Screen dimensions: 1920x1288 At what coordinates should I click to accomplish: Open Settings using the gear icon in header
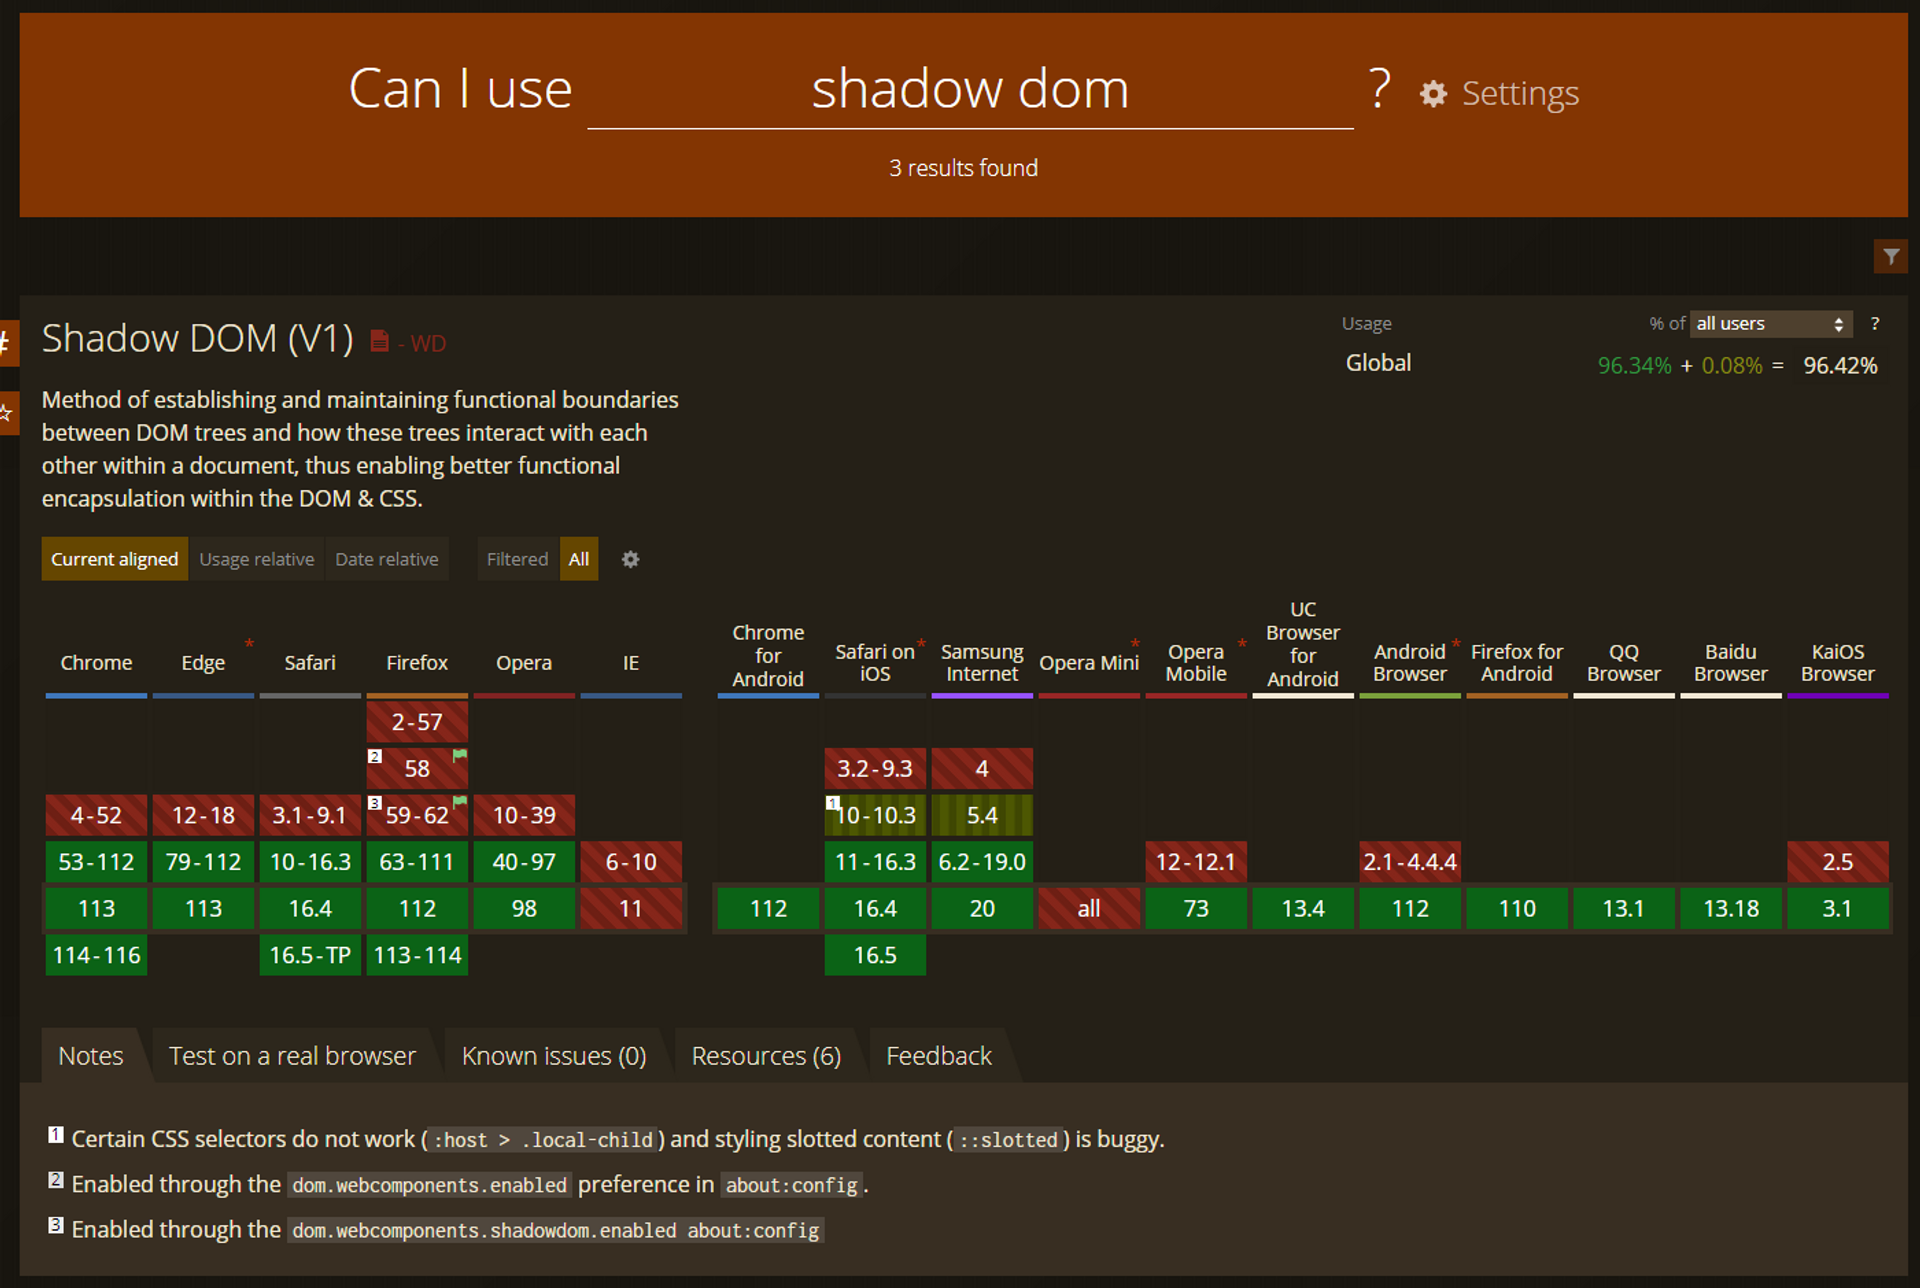(1432, 93)
